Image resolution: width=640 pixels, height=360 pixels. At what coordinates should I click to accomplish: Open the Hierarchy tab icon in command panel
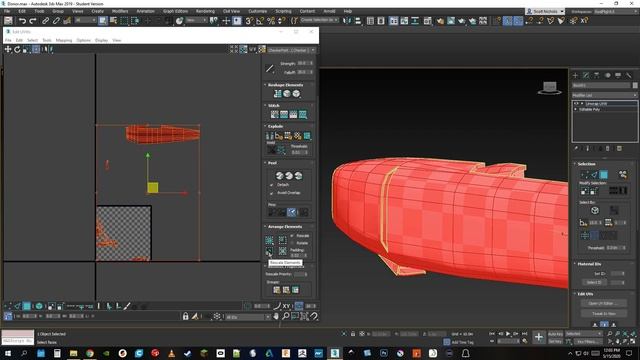597,76
